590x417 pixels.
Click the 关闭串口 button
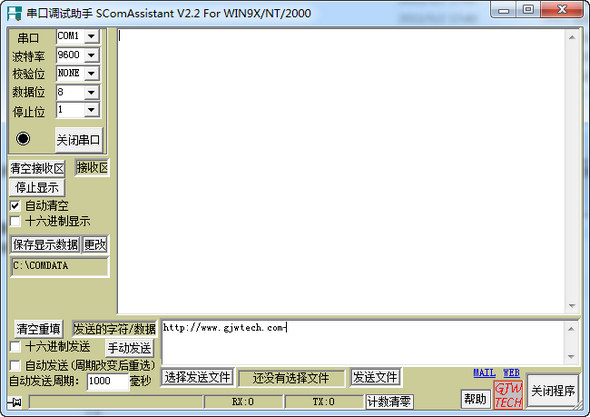pos(79,140)
